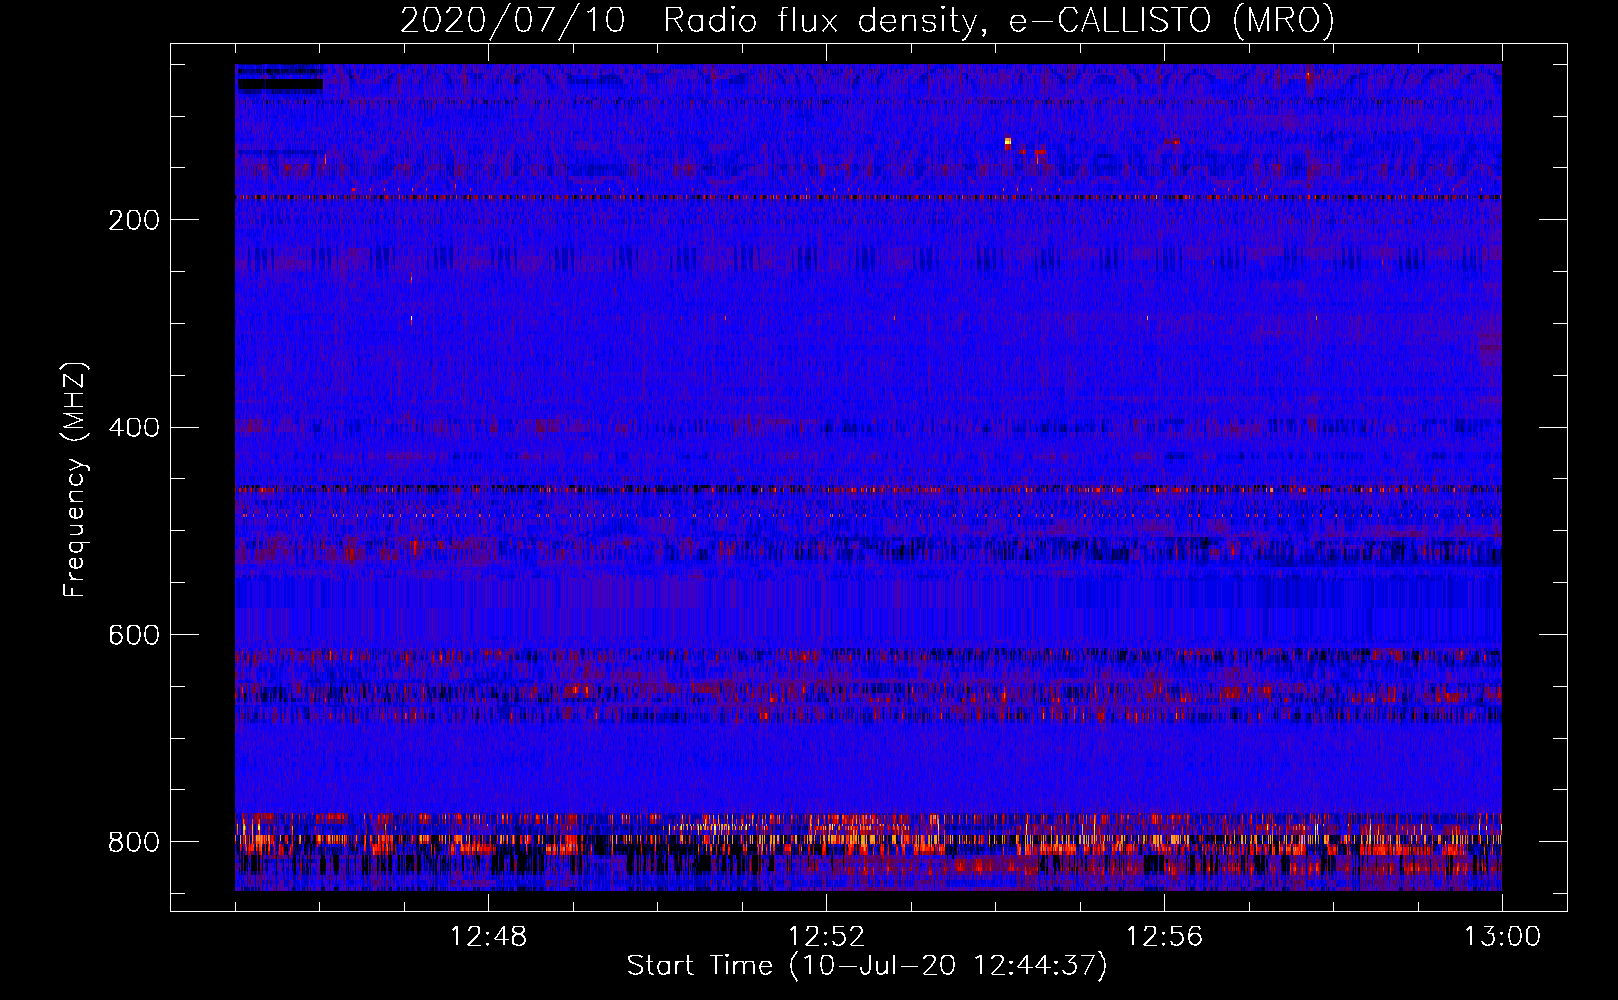Click the 13:00 time tick label
The width and height of the screenshot is (1618, 1000).
pyautogui.click(x=1502, y=937)
